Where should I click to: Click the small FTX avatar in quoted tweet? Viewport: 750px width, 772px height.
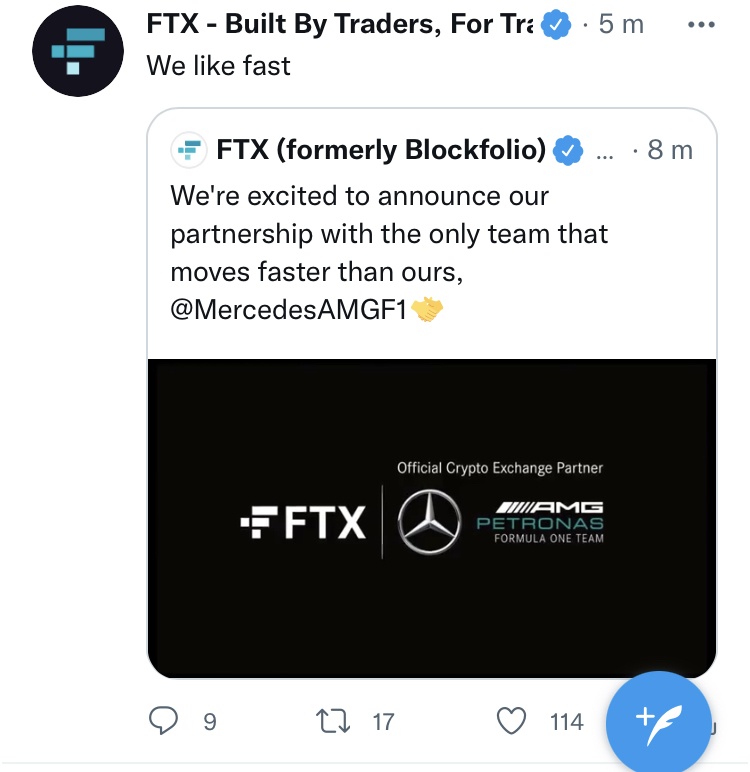pyautogui.click(x=187, y=150)
